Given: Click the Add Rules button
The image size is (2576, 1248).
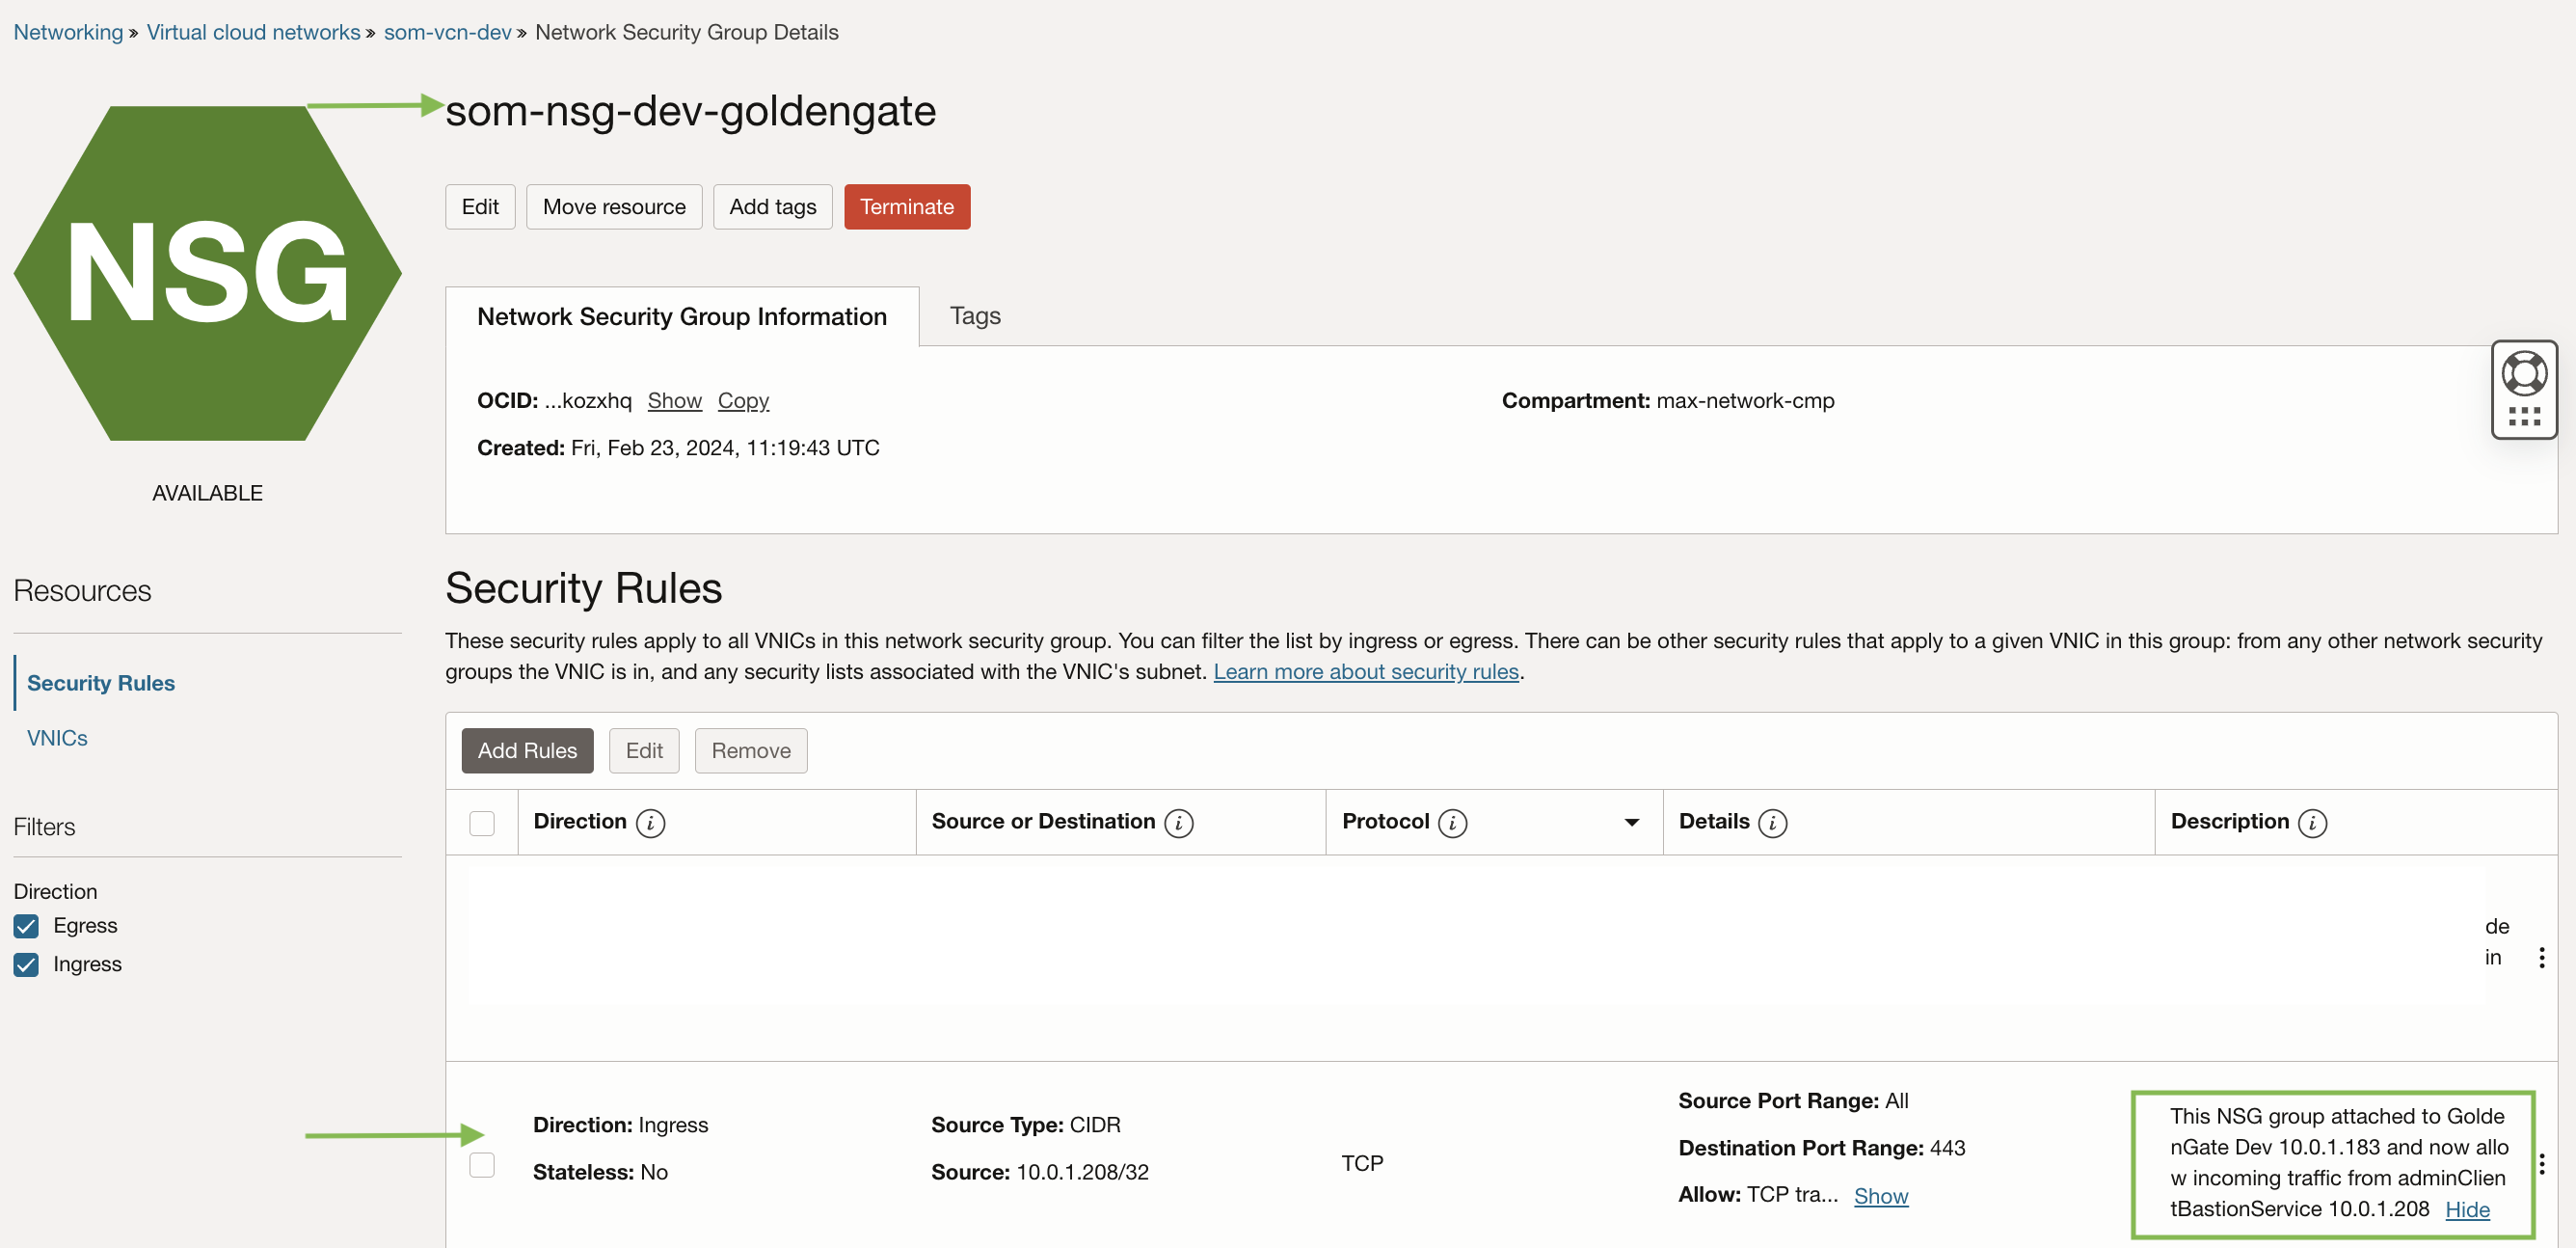Looking at the screenshot, I should point(527,751).
